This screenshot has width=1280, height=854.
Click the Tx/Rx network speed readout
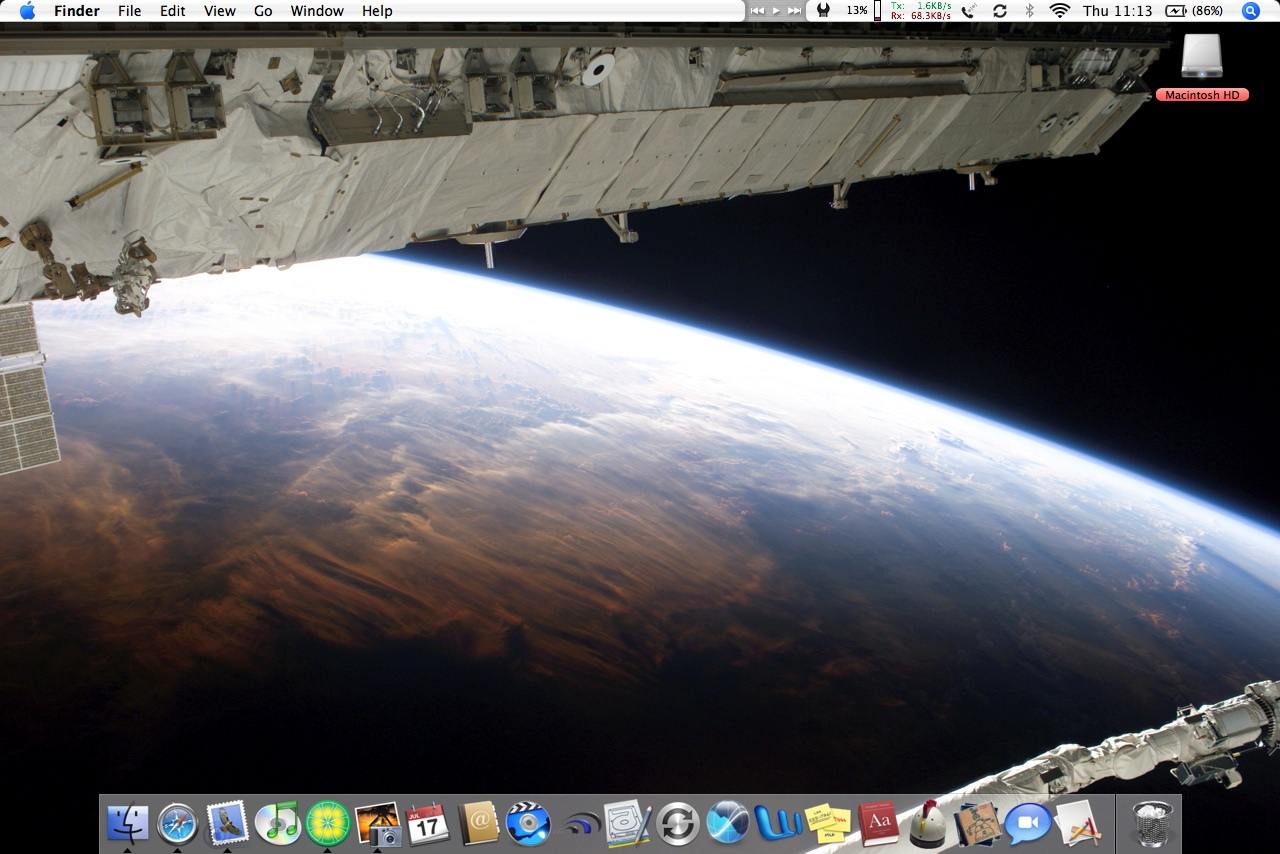click(920, 11)
